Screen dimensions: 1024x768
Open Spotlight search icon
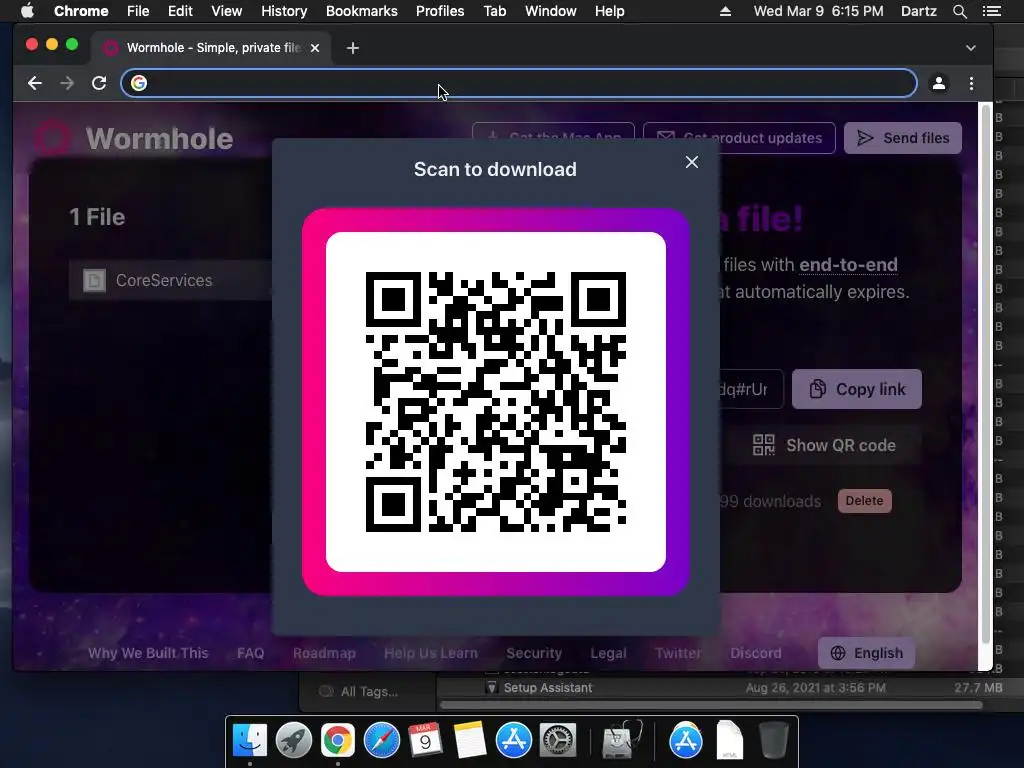pos(959,11)
